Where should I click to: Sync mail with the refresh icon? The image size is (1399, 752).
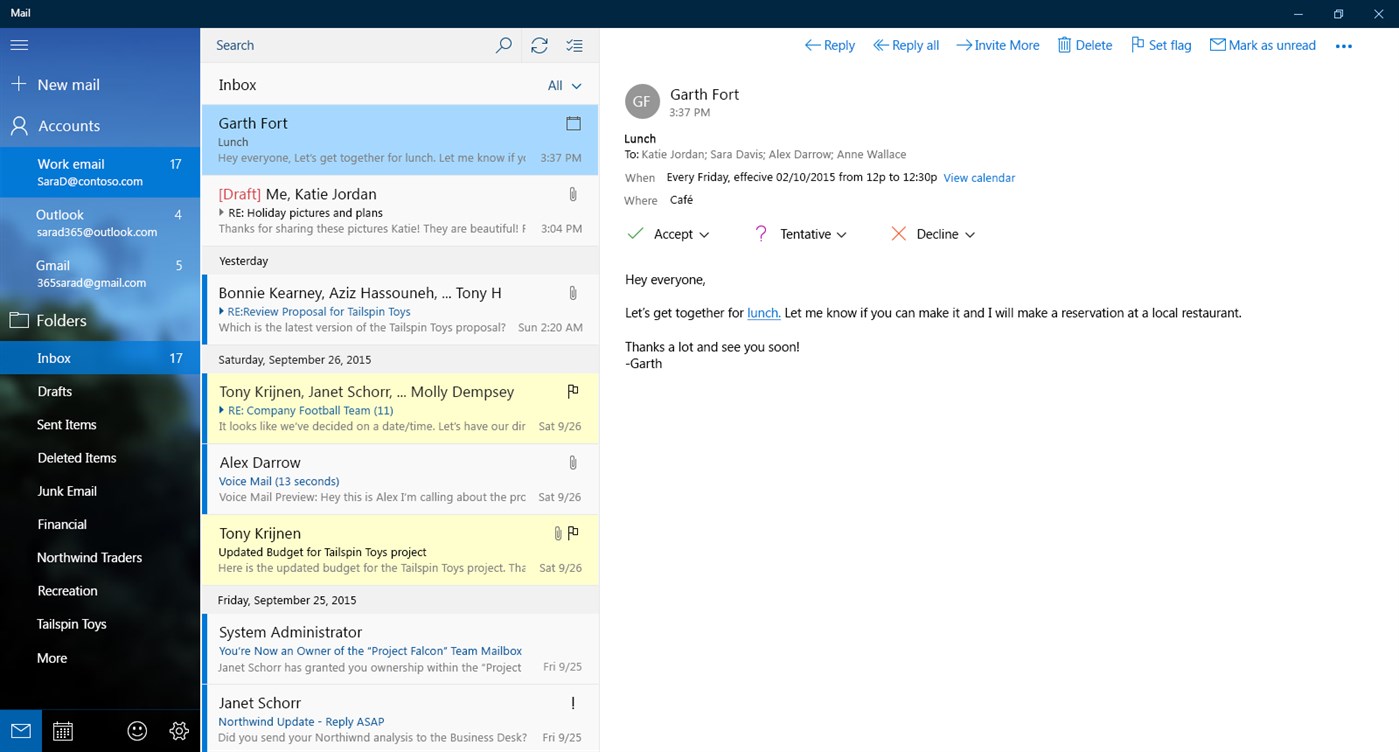click(x=539, y=45)
